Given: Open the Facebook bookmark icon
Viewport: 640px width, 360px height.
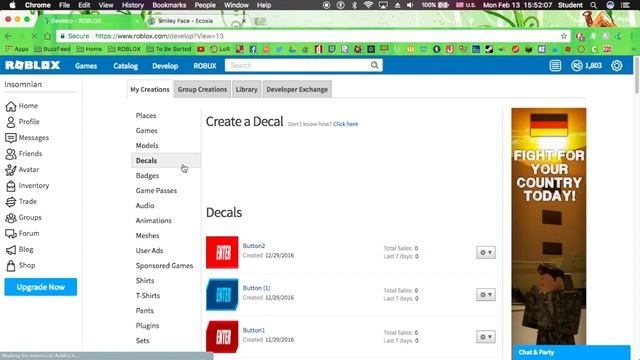Looking at the screenshot, I should tap(253, 49).
